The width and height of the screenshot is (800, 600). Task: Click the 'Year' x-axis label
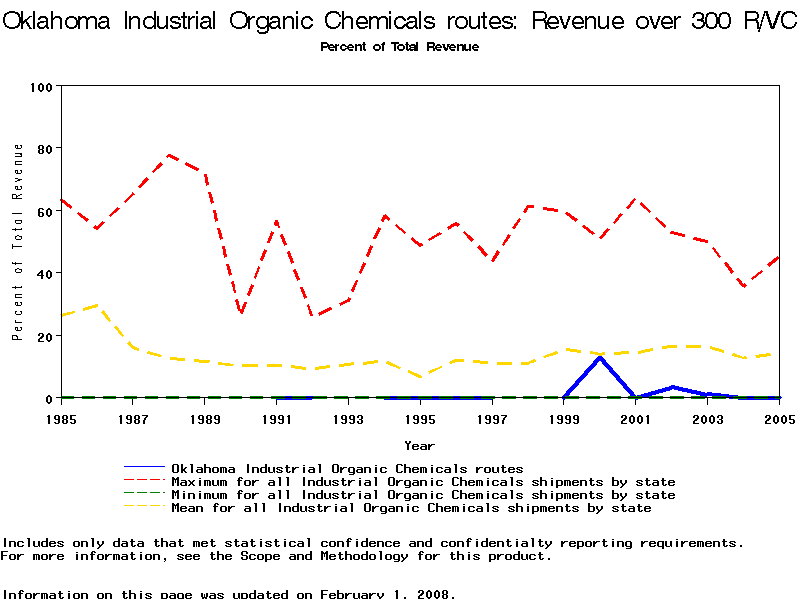coord(419,444)
